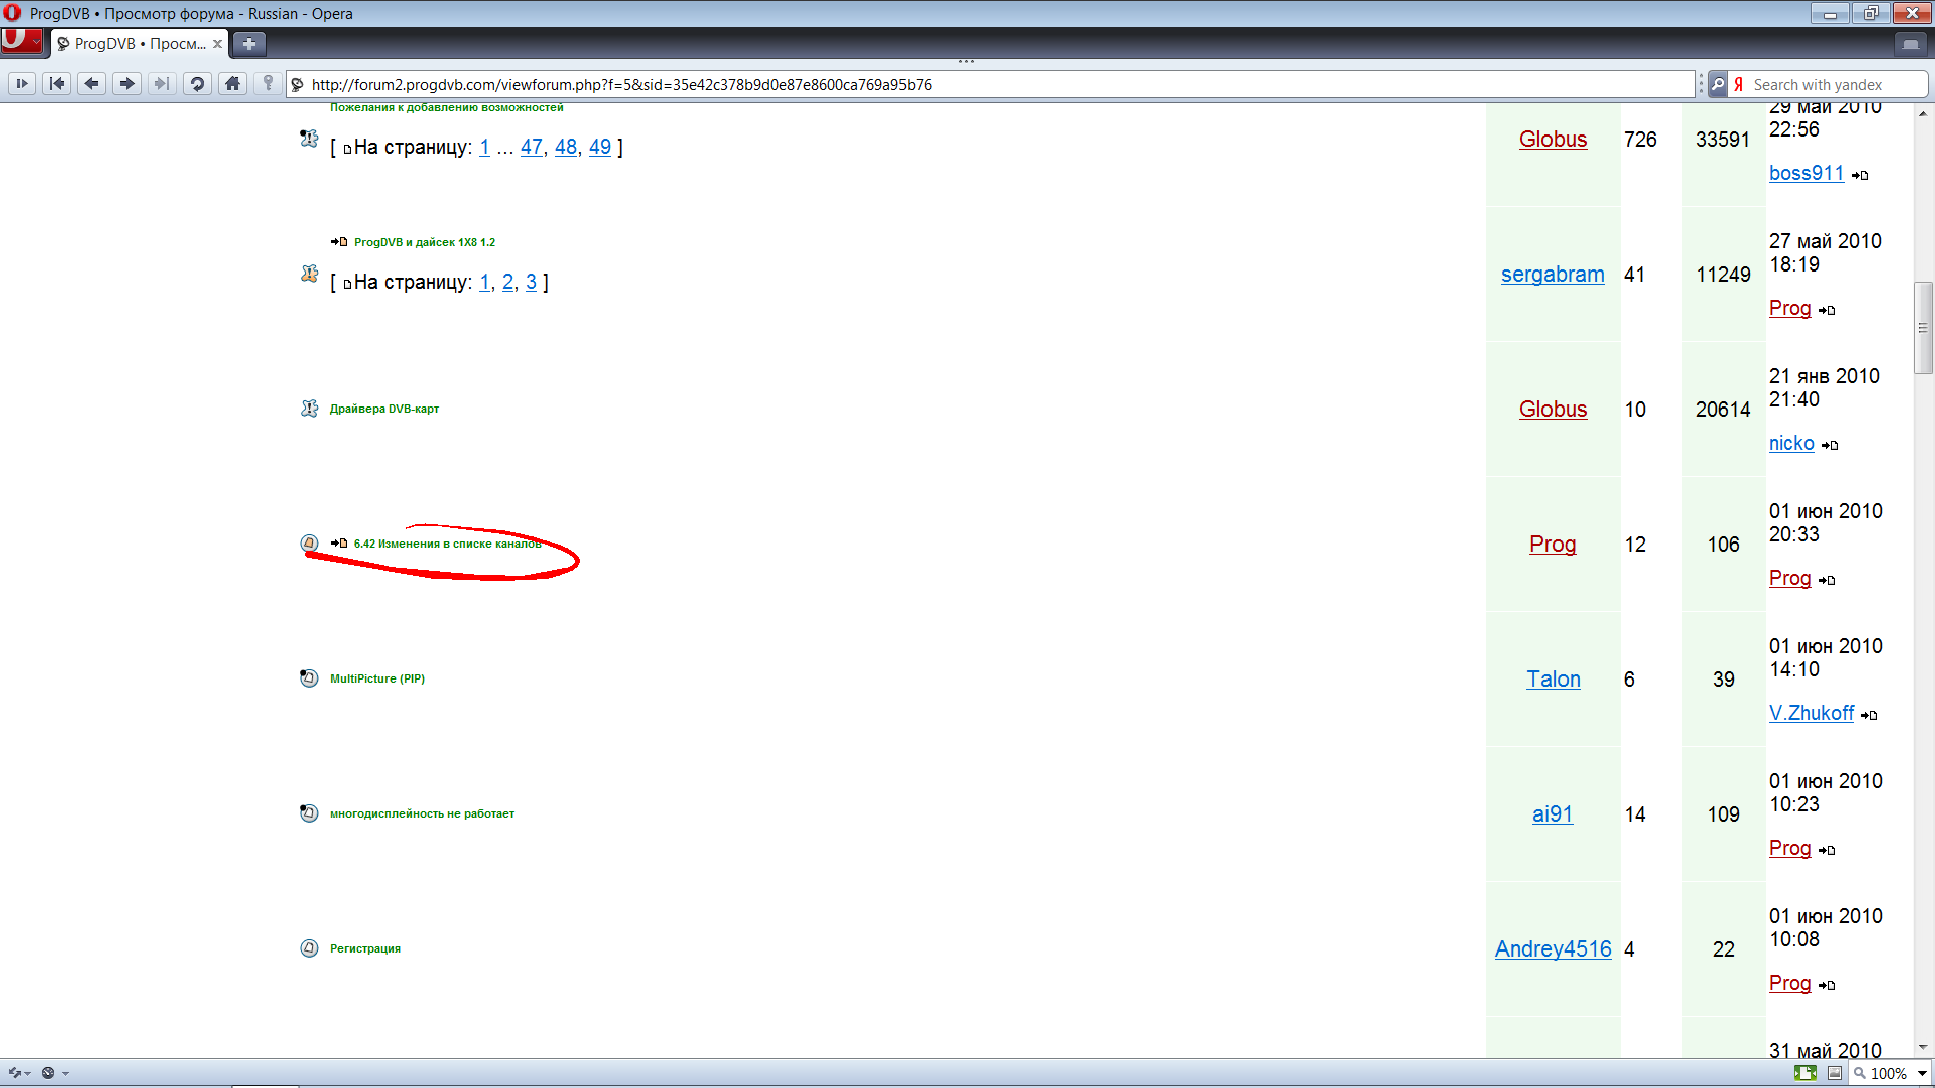Click the Back navigation arrow

pos(92,84)
